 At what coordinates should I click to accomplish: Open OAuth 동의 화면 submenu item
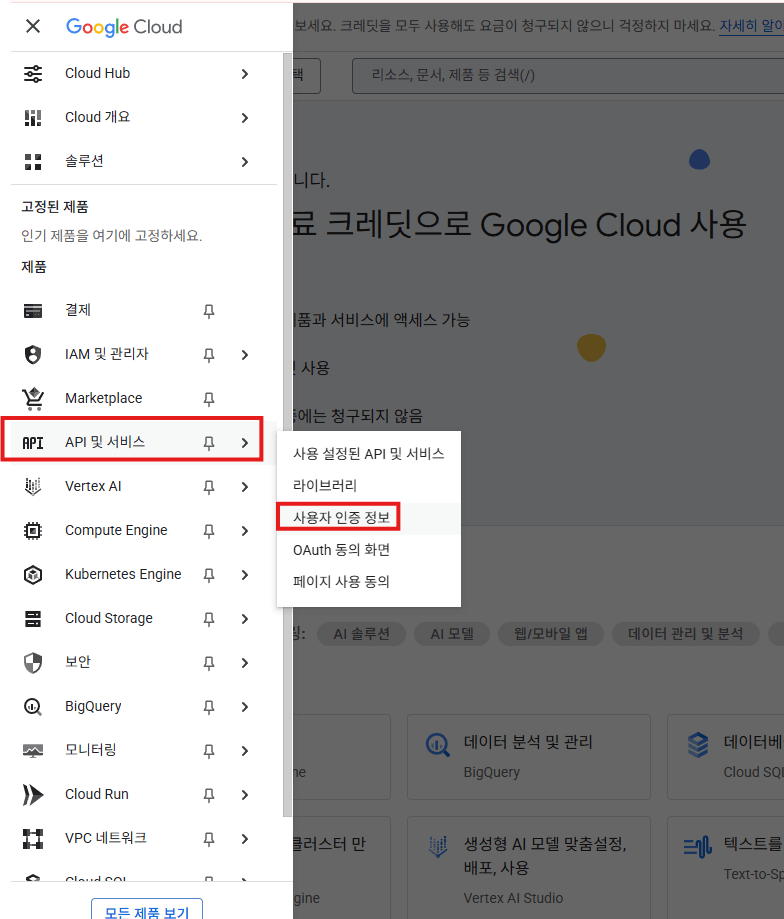[369, 550]
